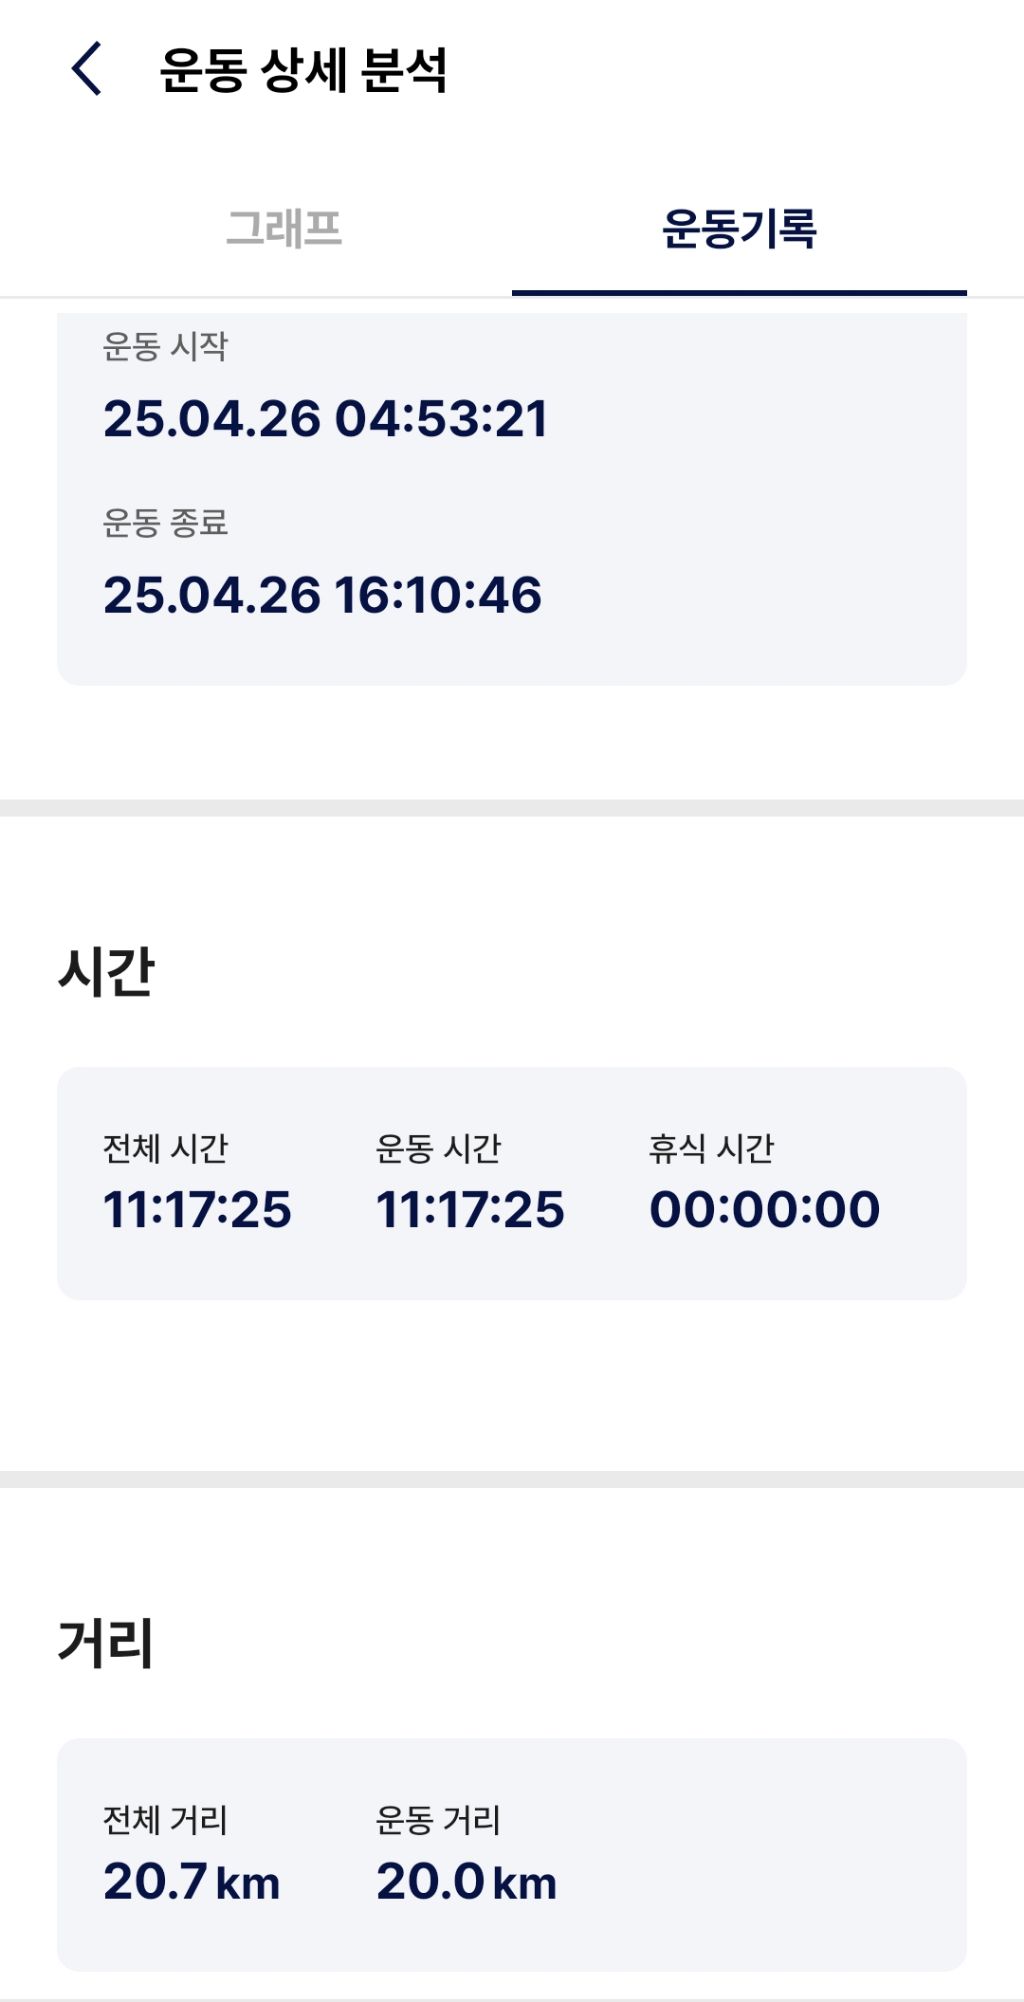Tap the 운동 시간 label
Screen dimensions: 1024x2002
click(x=438, y=1148)
